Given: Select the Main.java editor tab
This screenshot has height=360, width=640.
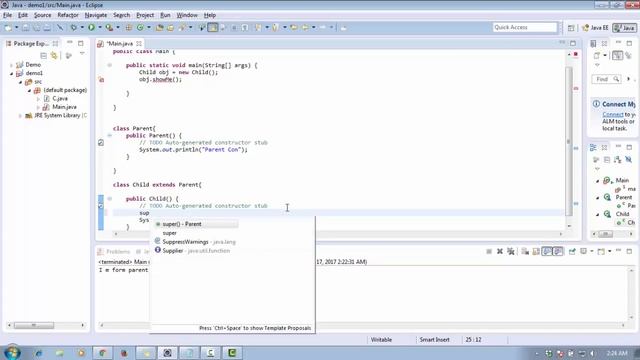Looking at the screenshot, I should click(120, 43).
